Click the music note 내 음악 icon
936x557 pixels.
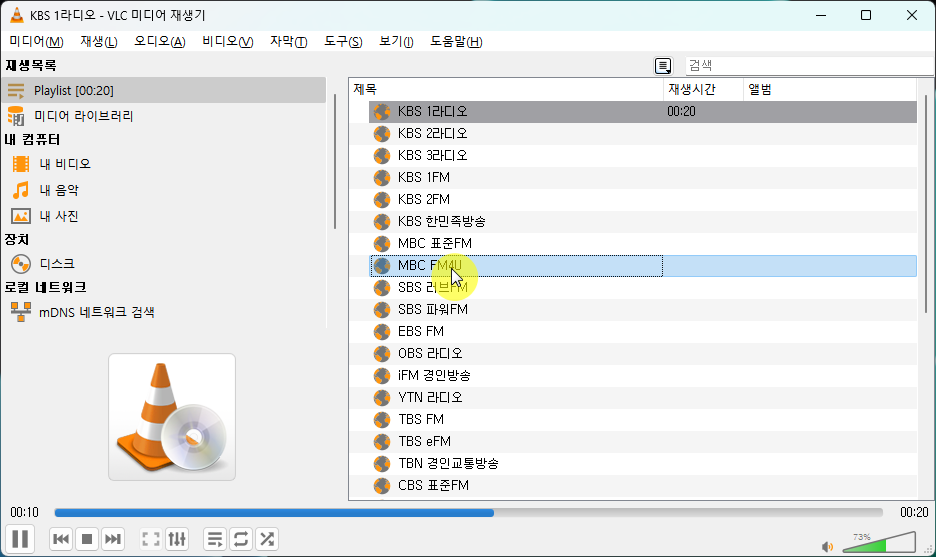[21, 190]
